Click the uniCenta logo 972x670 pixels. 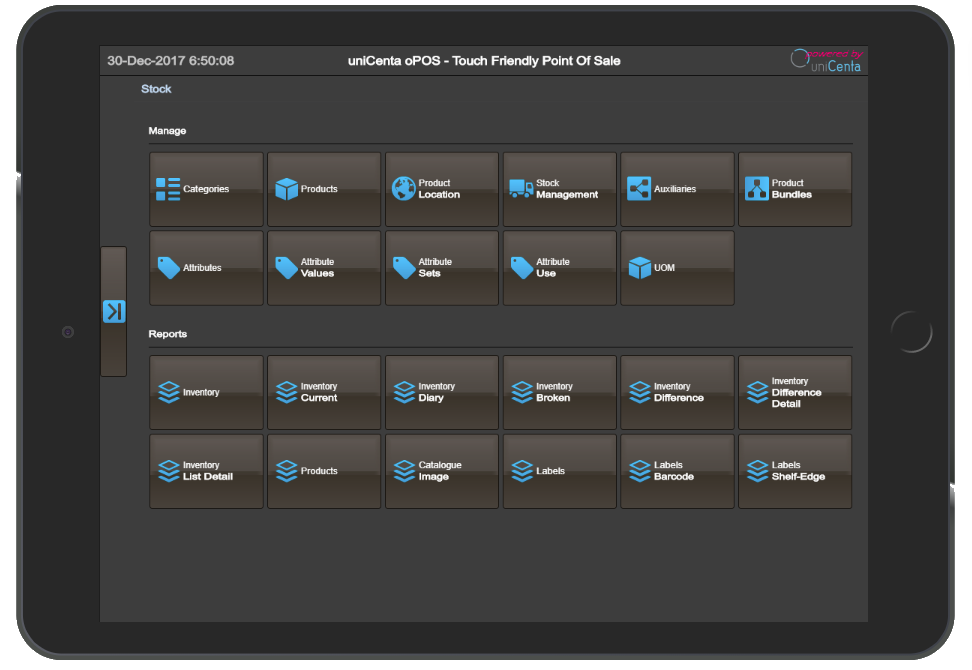tap(826, 61)
